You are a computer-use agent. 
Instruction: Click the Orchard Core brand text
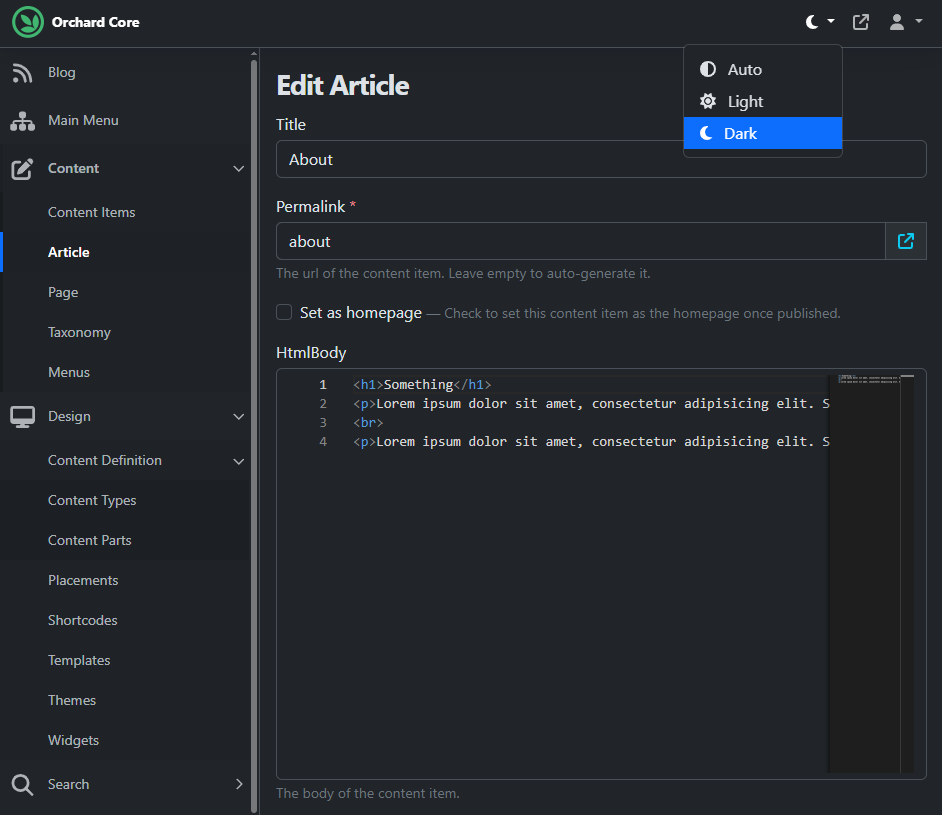click(x=96, y=22)
